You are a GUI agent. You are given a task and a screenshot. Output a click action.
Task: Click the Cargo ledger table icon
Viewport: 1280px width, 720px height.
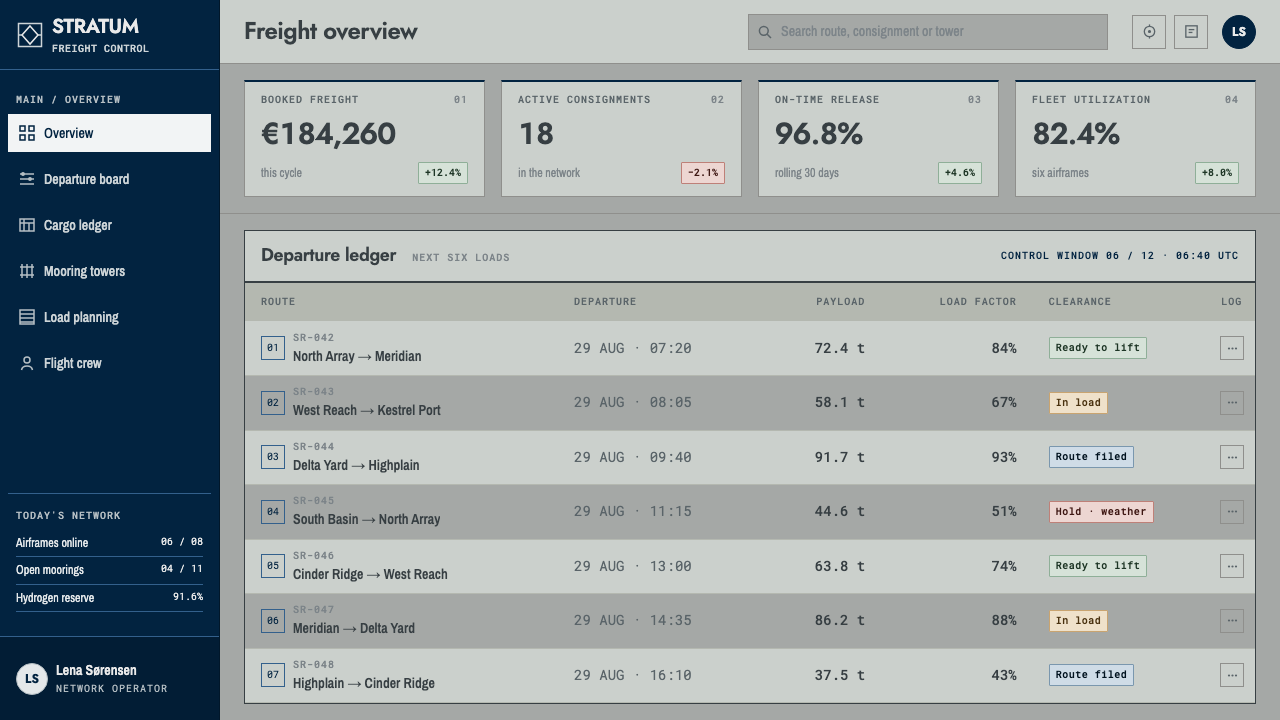pyautogui.click(x=27, y=225)
